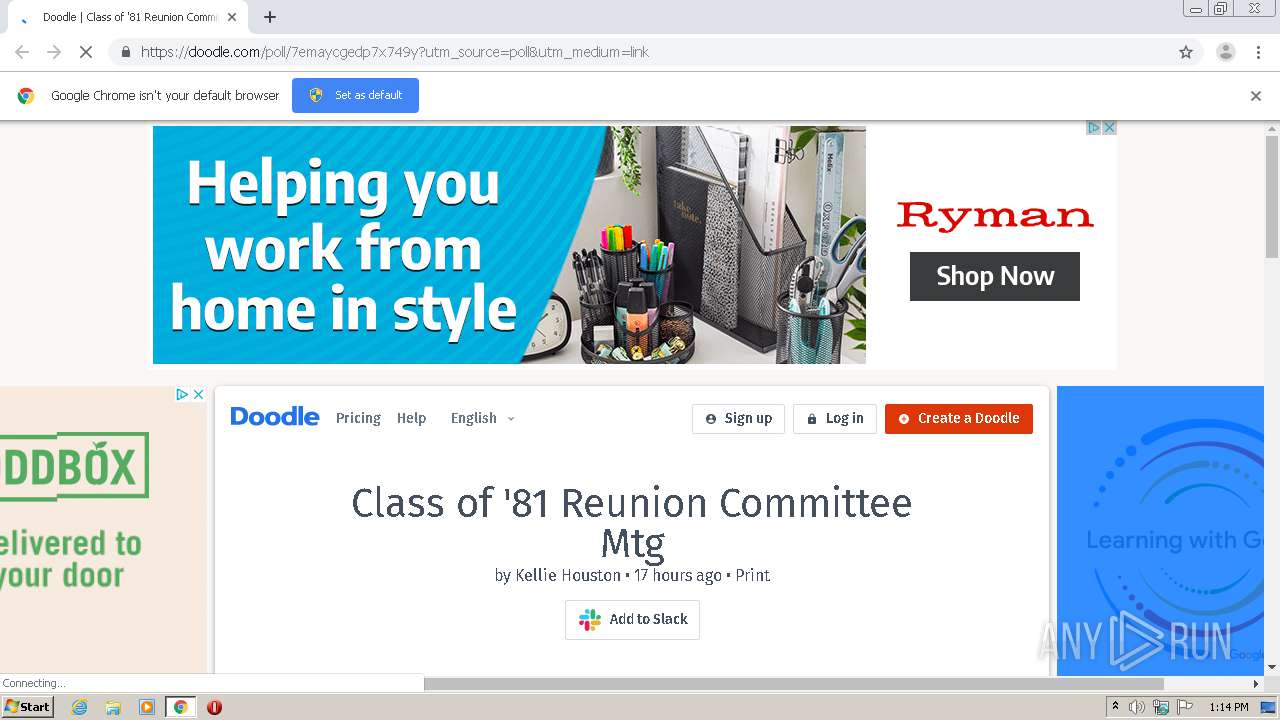This screenshot has width=1280, height=720.
Task: Switch to Chrome in the taskbar
Action: click(x=181, y=707)
